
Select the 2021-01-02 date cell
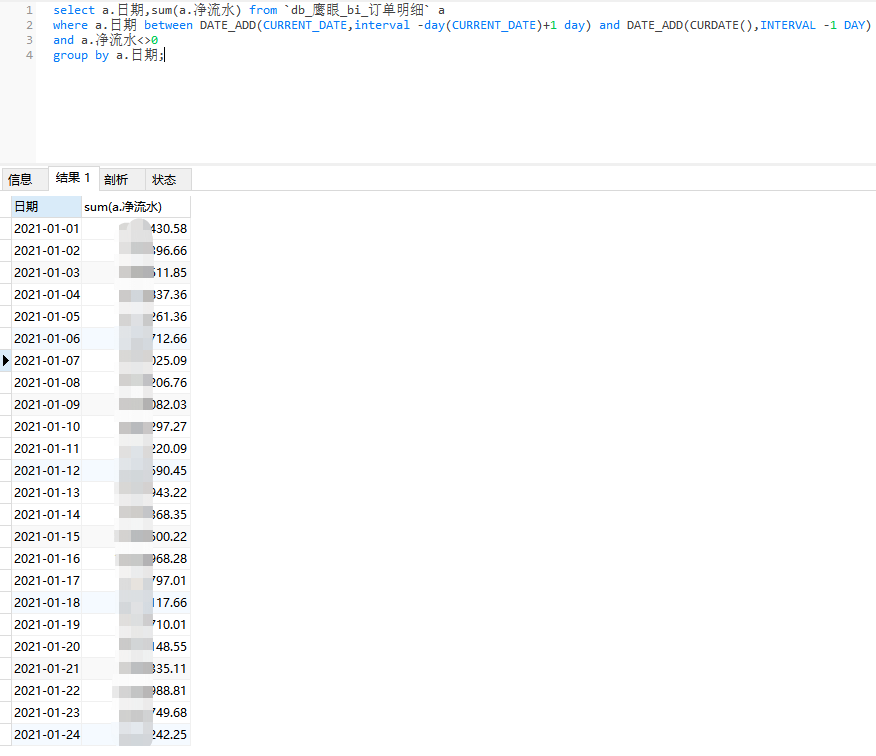coord(46,250)
